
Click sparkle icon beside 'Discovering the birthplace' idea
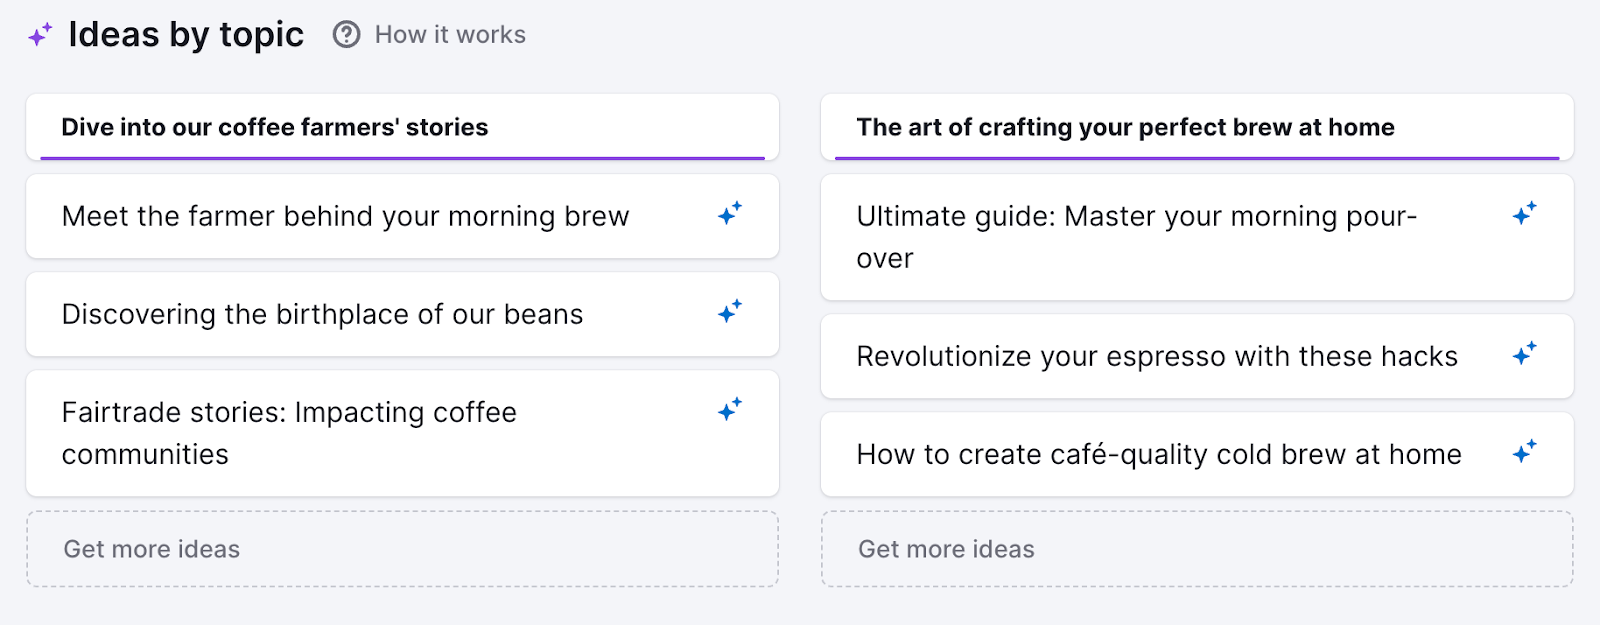pos(730,311)
